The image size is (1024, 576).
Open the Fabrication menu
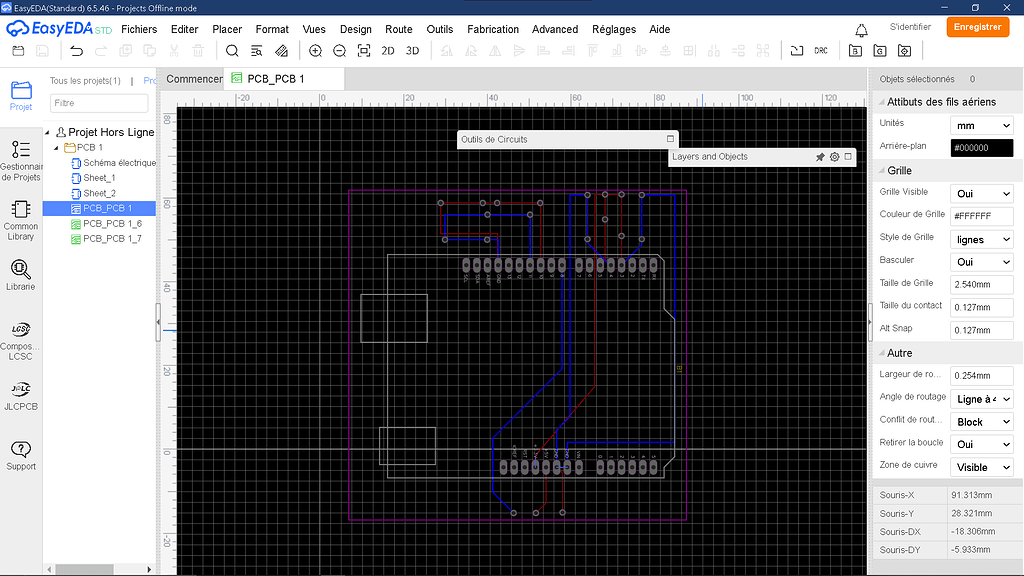[492, 29]
